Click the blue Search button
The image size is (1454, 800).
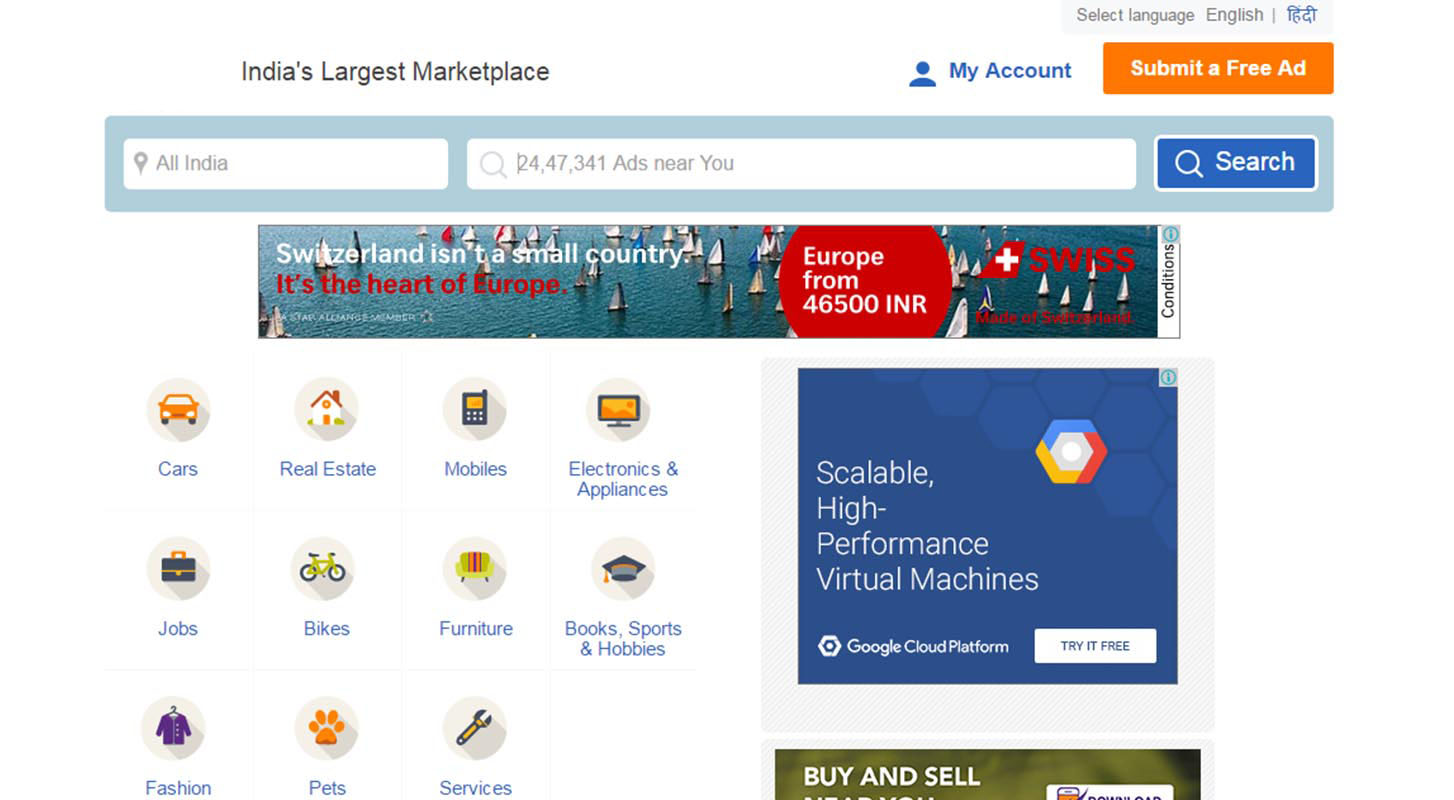point(1236,163)
